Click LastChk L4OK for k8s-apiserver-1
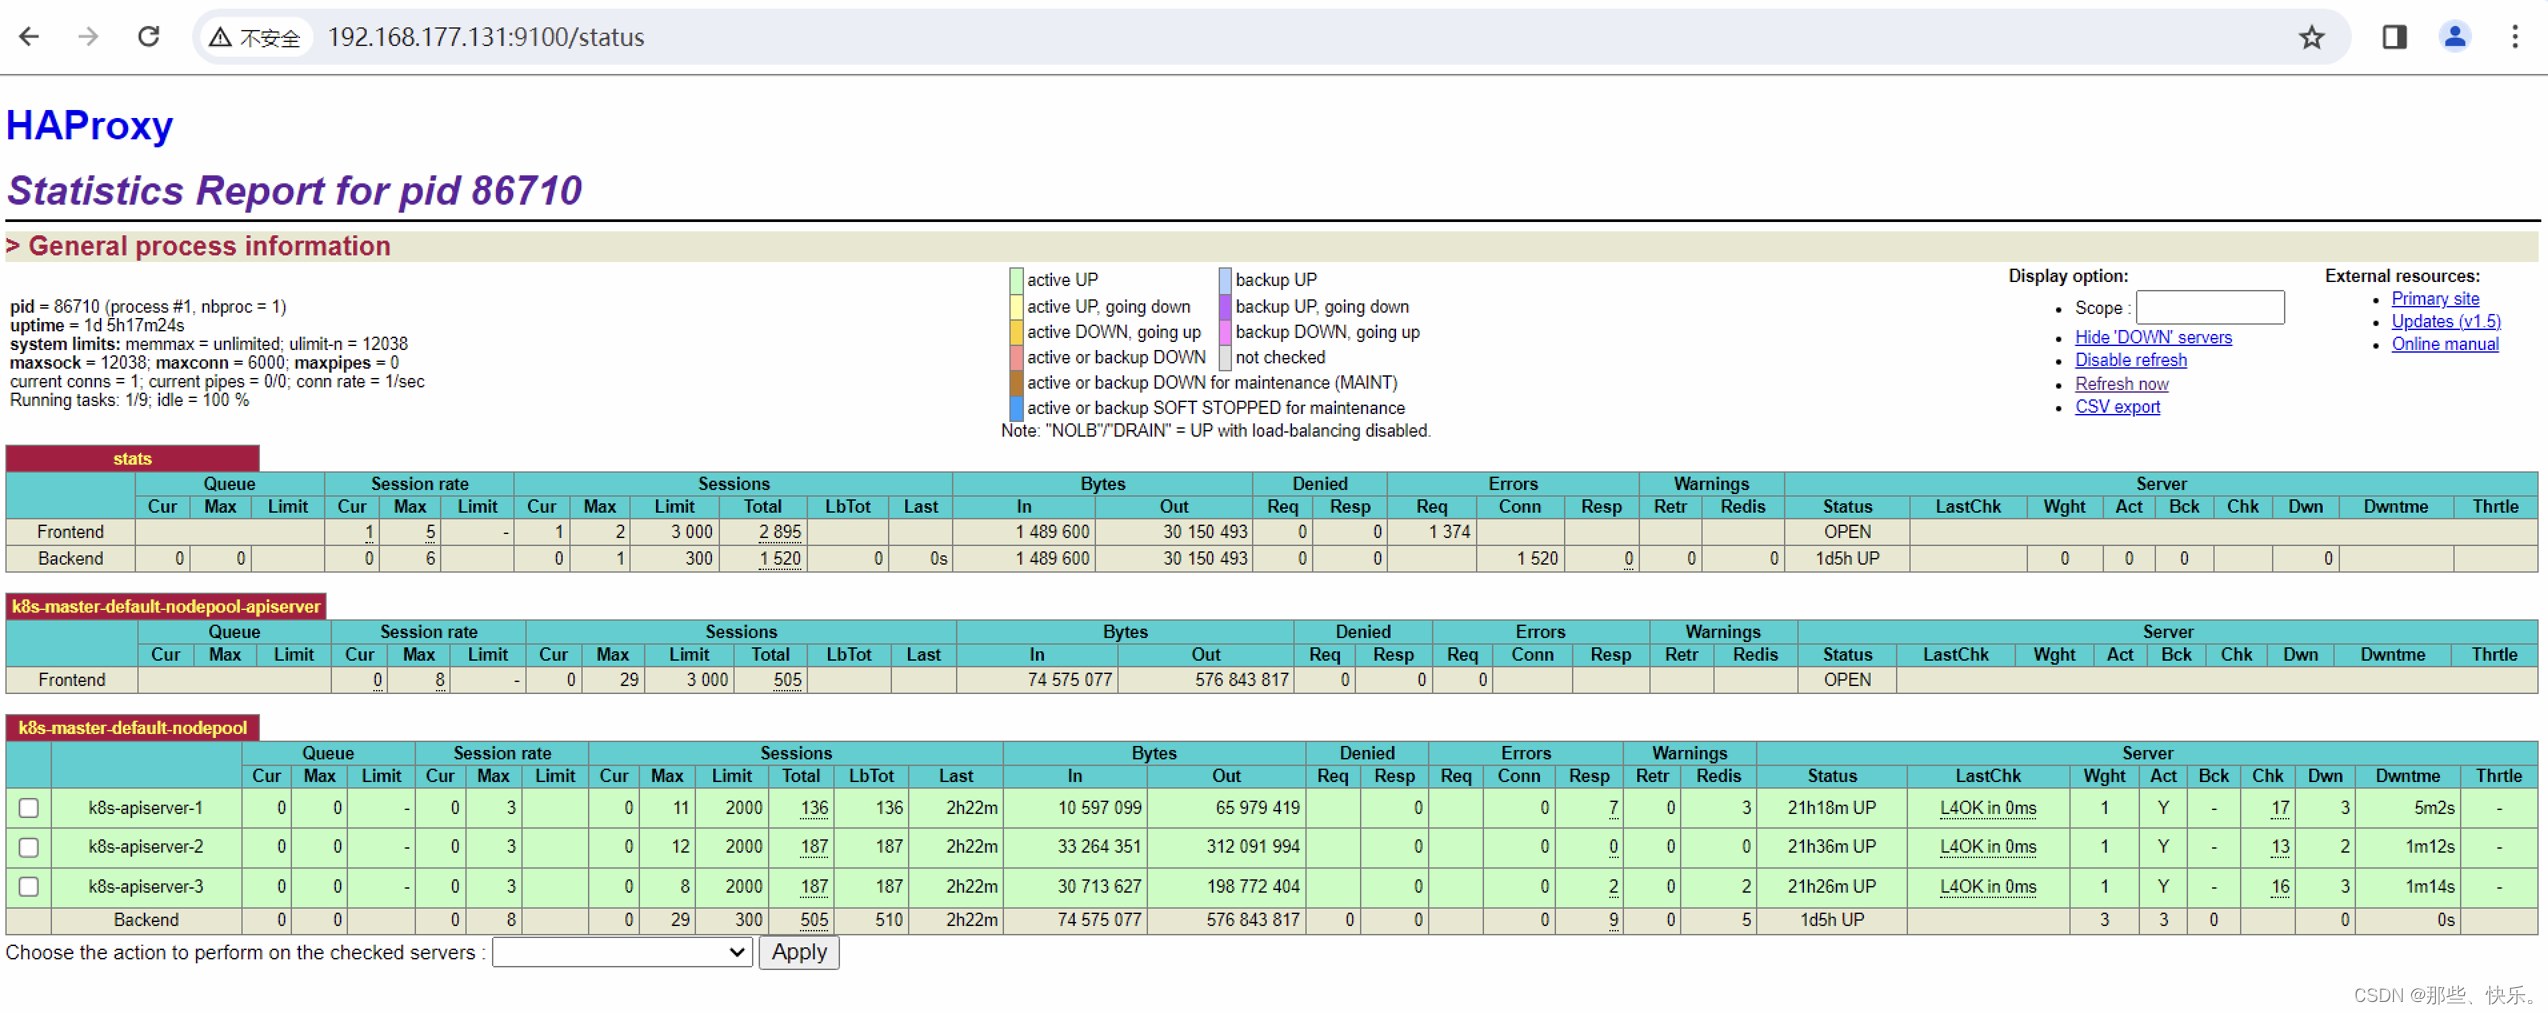2548x1014 pixels. tap(1988, 808)
